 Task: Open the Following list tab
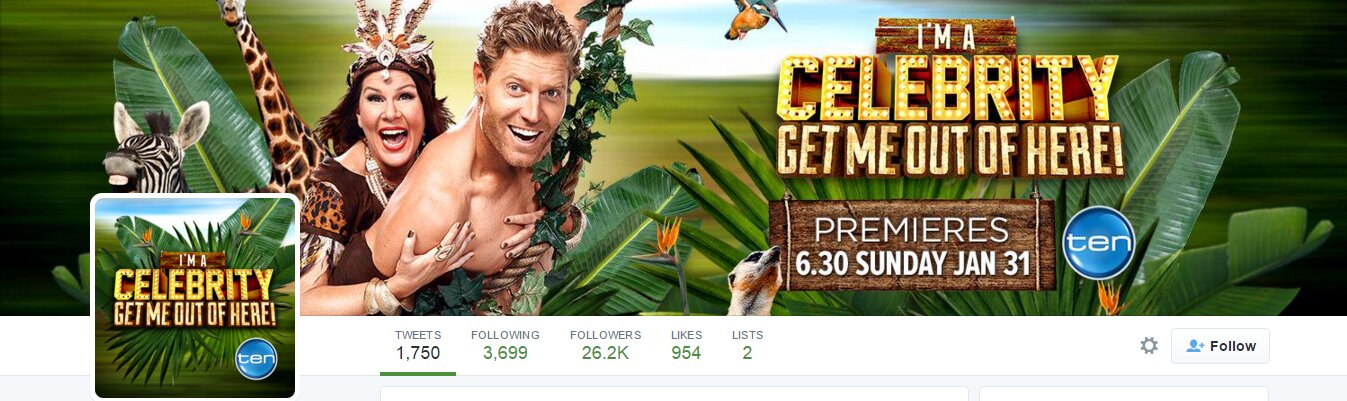pyautogui.click(x=505, y=345)
